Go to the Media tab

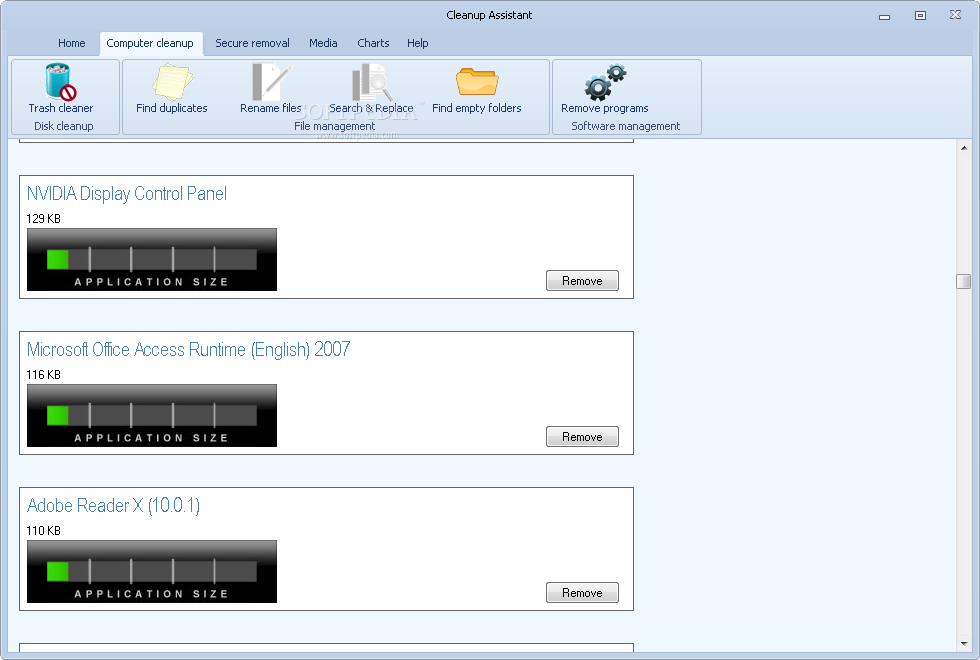(323, 43)
